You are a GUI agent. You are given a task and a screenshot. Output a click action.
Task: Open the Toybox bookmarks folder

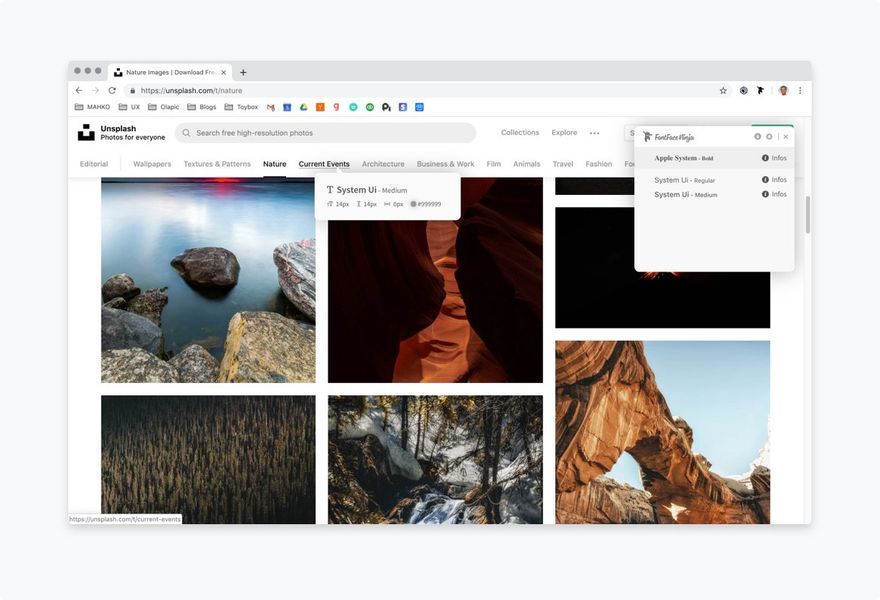[241, 107]
